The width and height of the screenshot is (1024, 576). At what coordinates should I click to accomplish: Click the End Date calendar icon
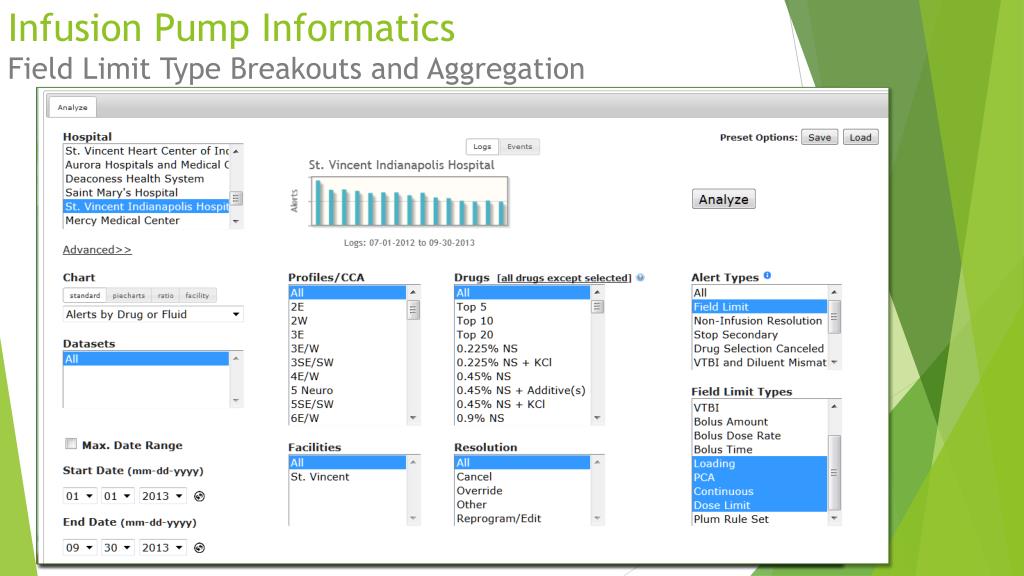[x=200, y=548]
